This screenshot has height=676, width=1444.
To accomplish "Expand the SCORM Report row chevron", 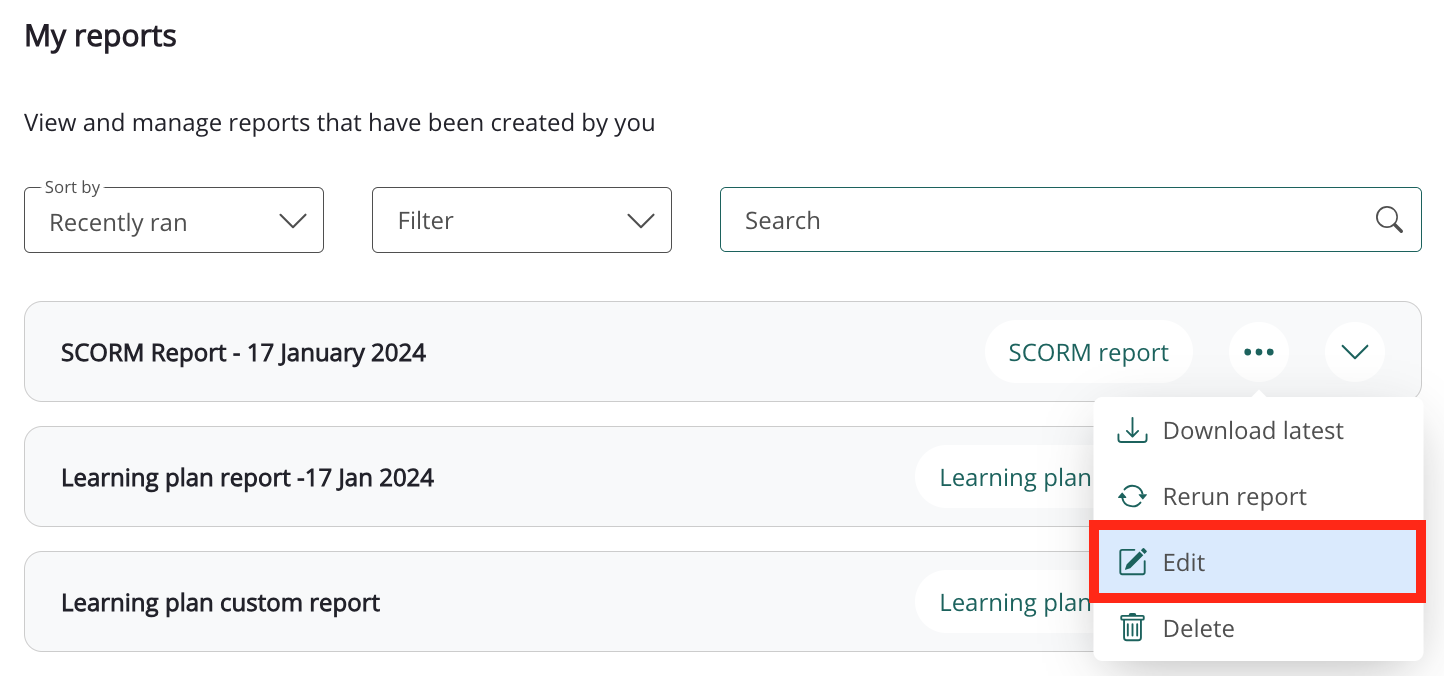I will point(1354,352).
